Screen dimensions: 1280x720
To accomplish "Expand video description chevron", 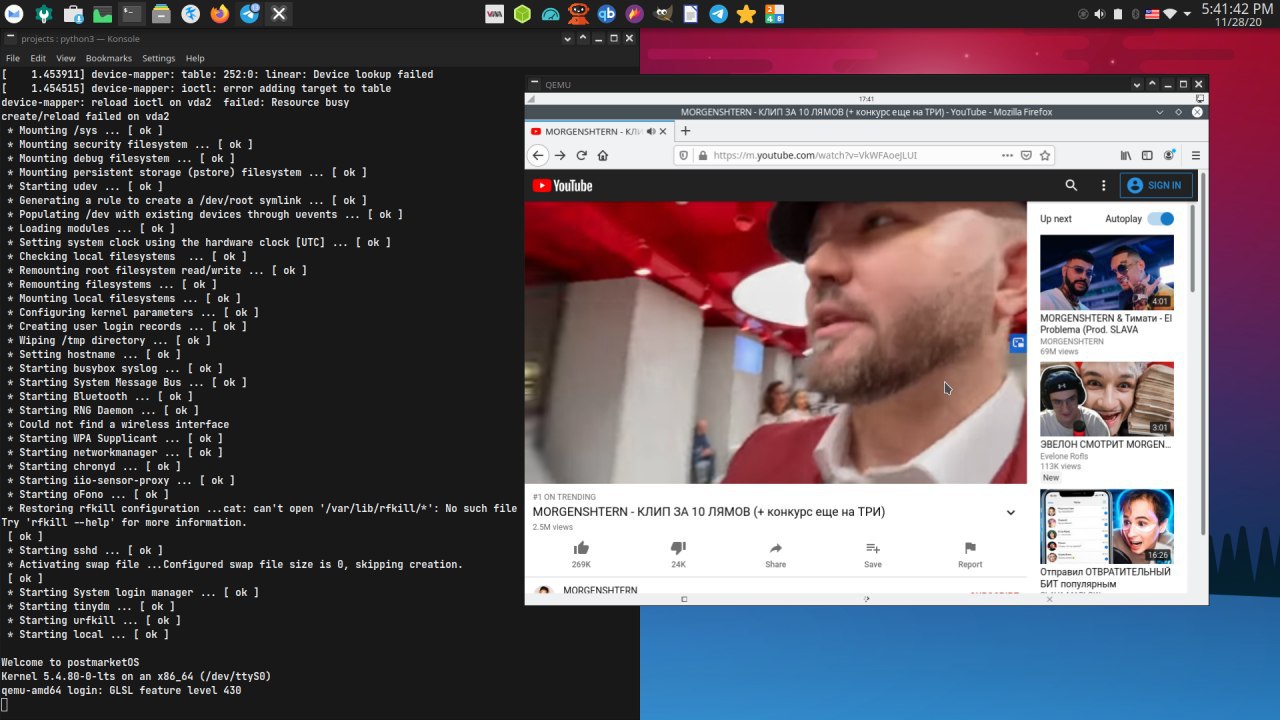I will pyautogui.click(x=1011, y=513).
